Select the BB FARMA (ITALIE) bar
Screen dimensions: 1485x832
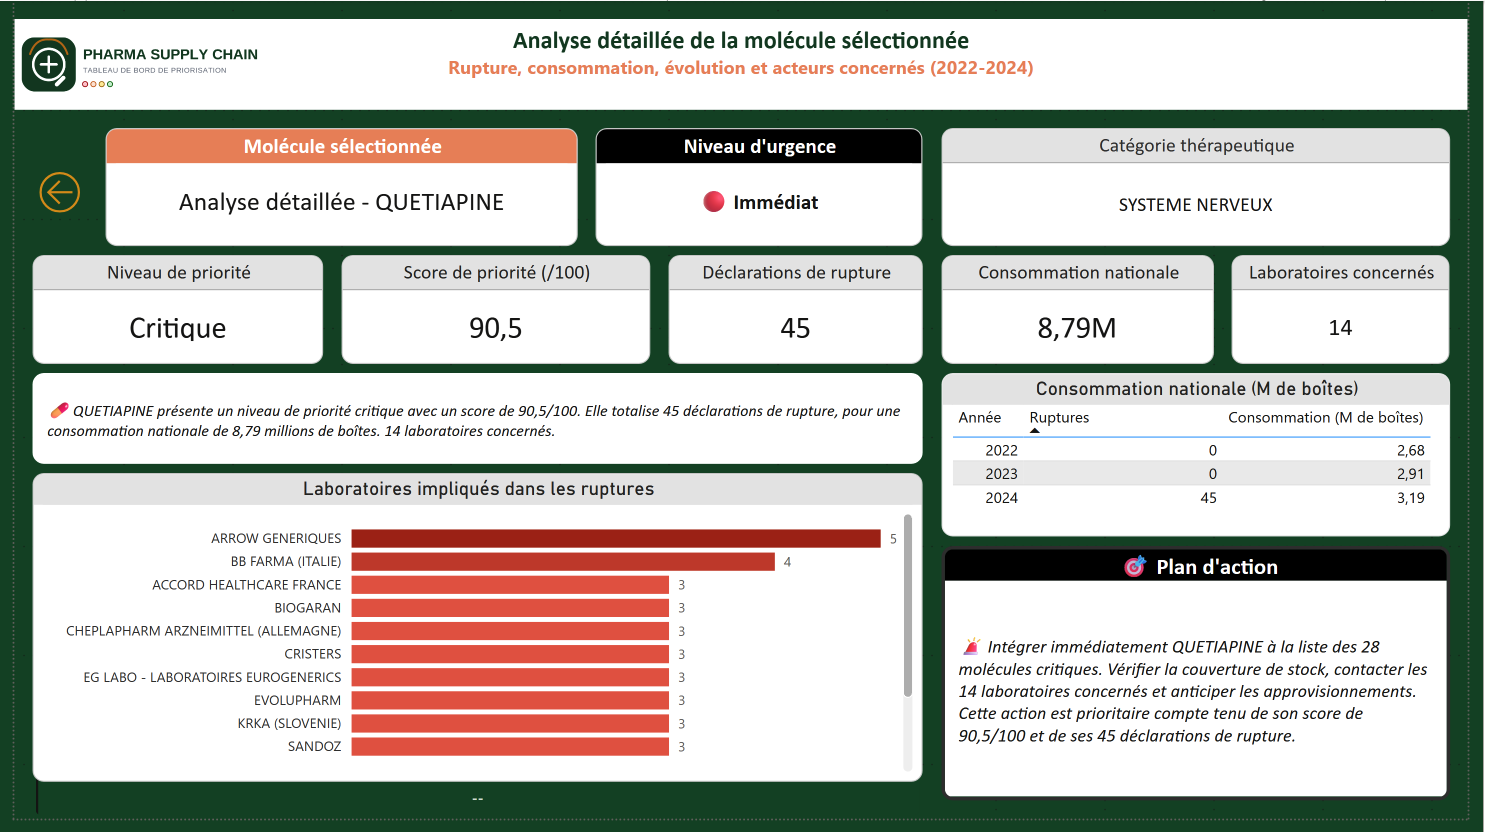click(x=563, y=562)
